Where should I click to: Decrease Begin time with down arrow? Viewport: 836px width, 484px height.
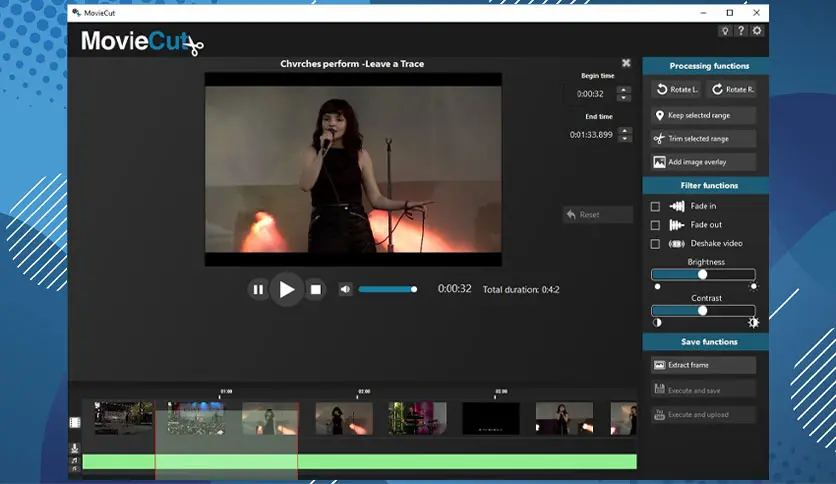pos(624,98)
